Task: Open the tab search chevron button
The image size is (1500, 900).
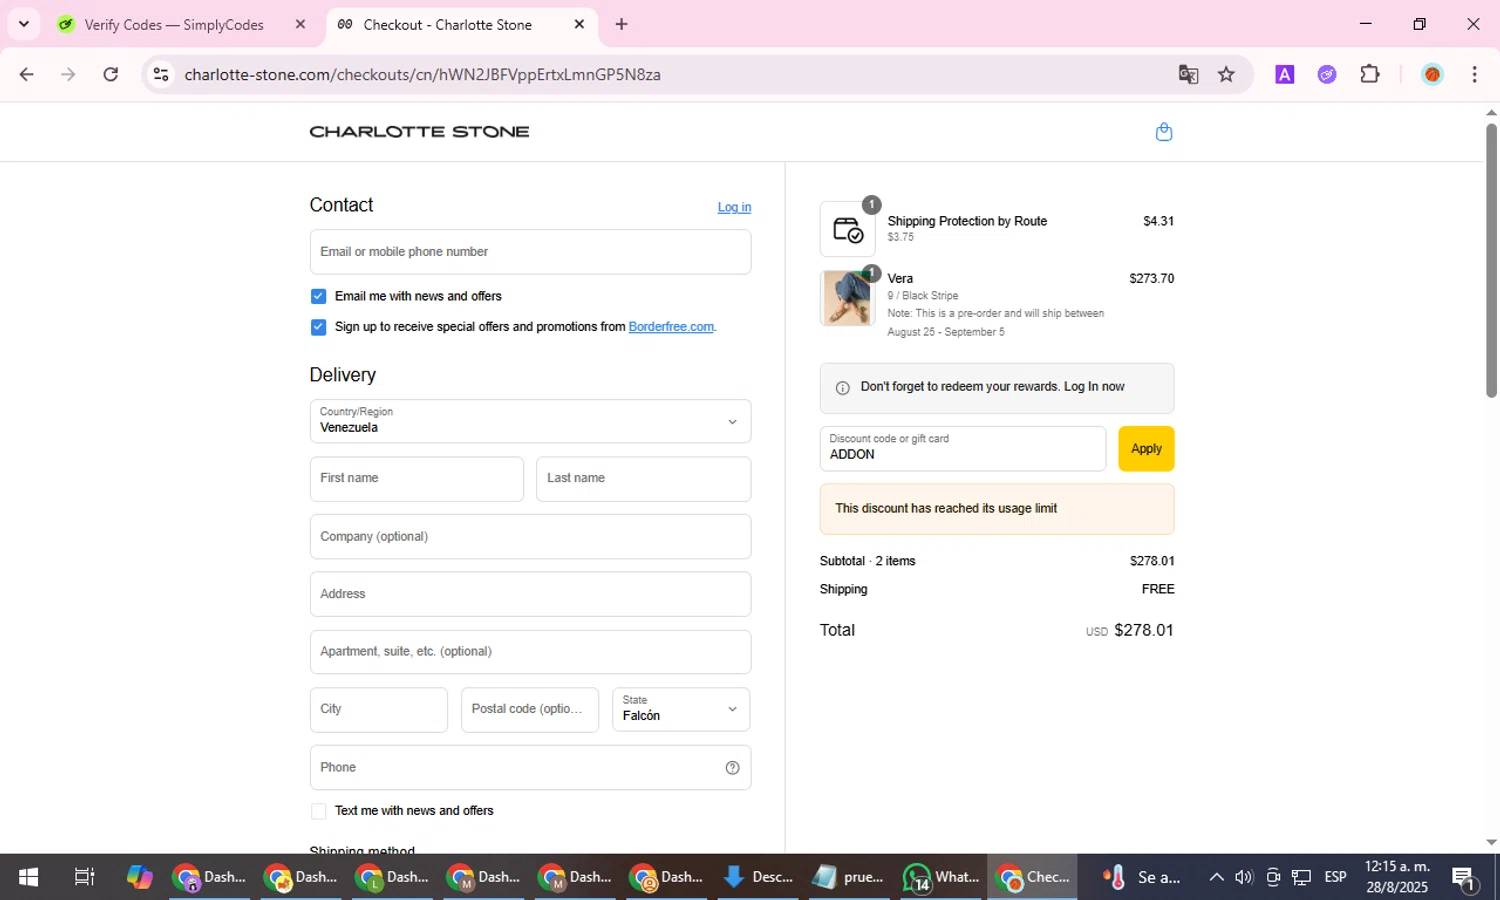Action: pos(24,24)
